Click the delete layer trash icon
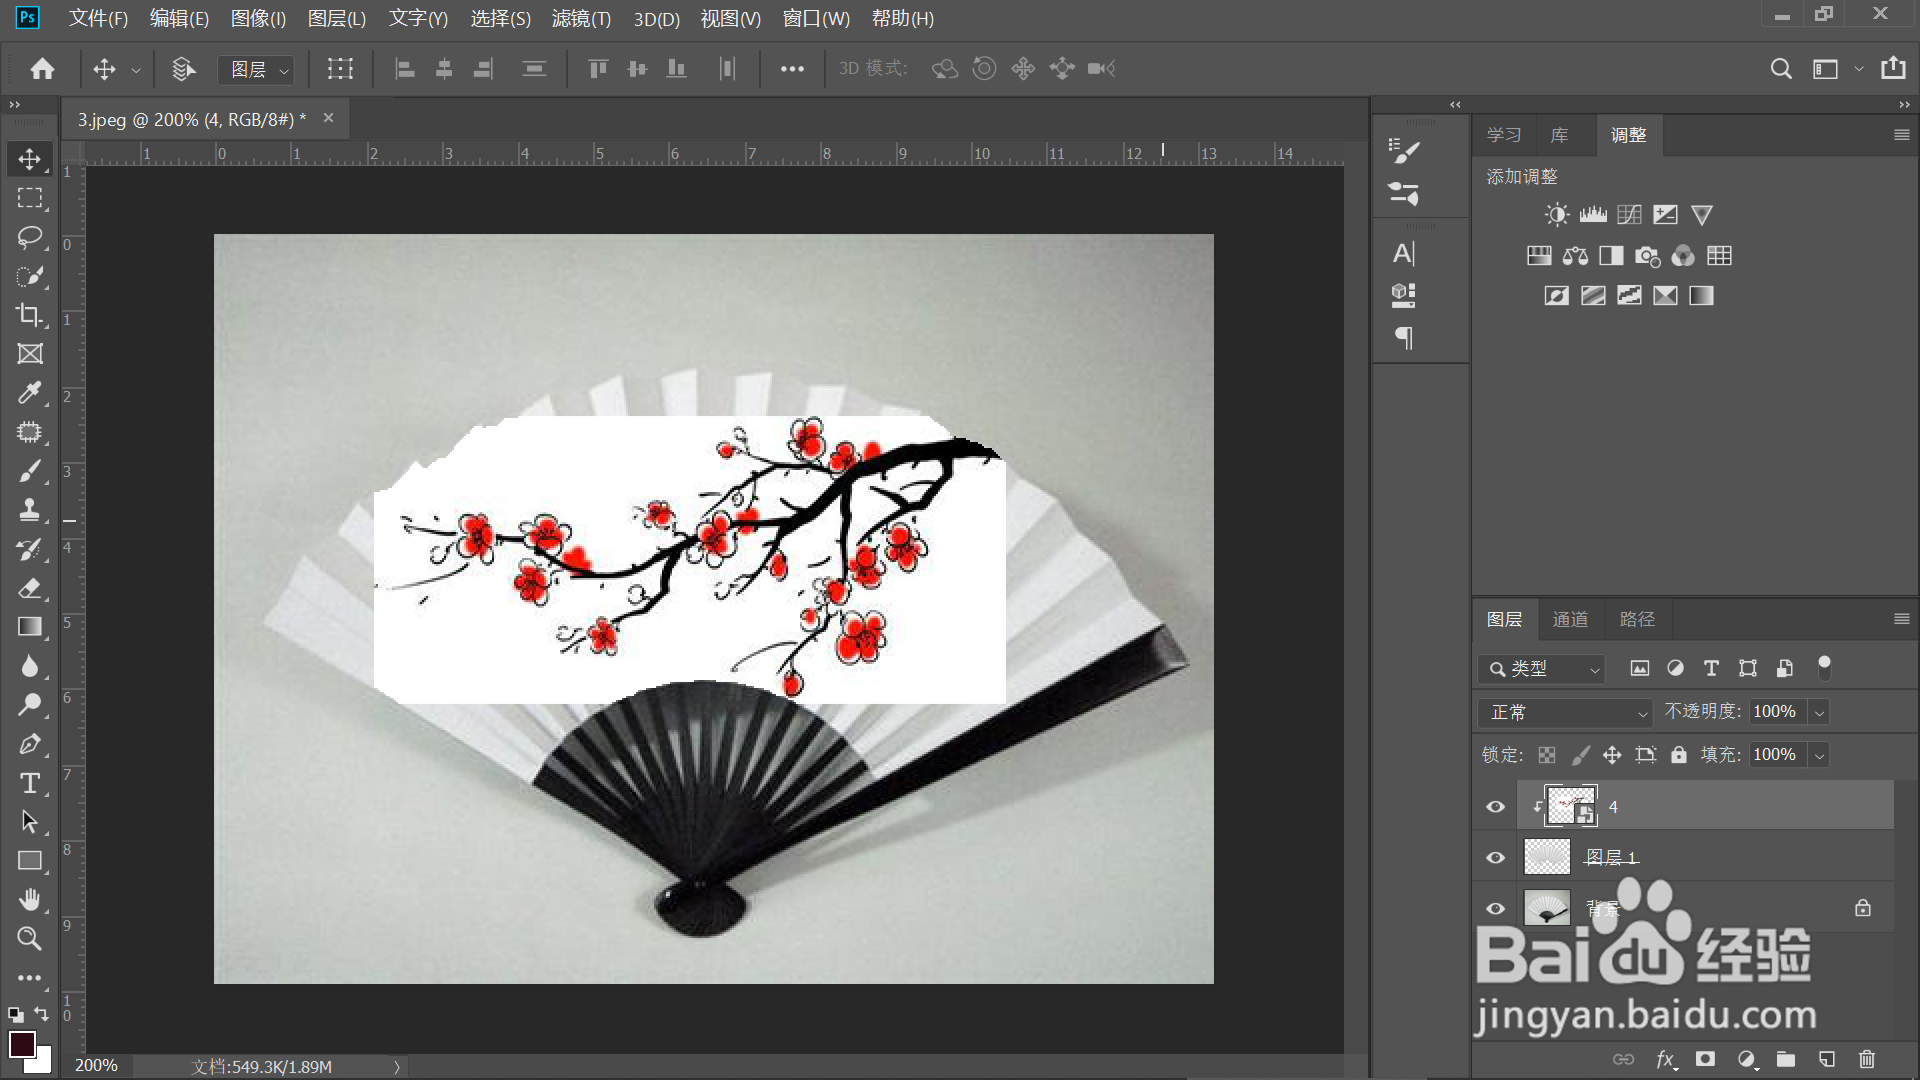The image size is (1920, 1080). (x=1866, y=1059)
